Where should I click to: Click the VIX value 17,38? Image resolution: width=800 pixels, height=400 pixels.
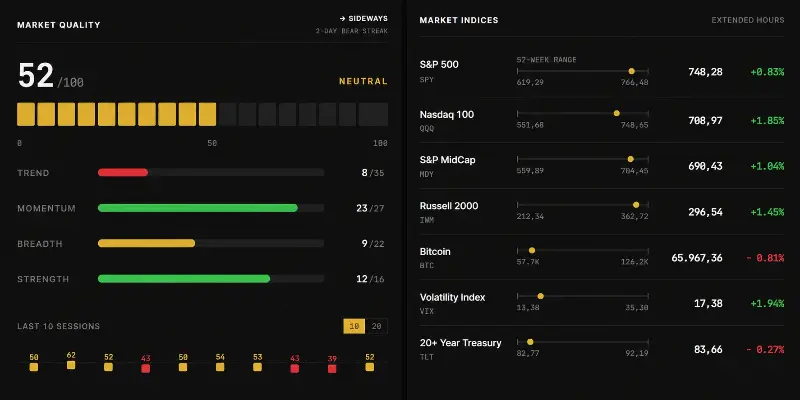(x=708, y=303)
